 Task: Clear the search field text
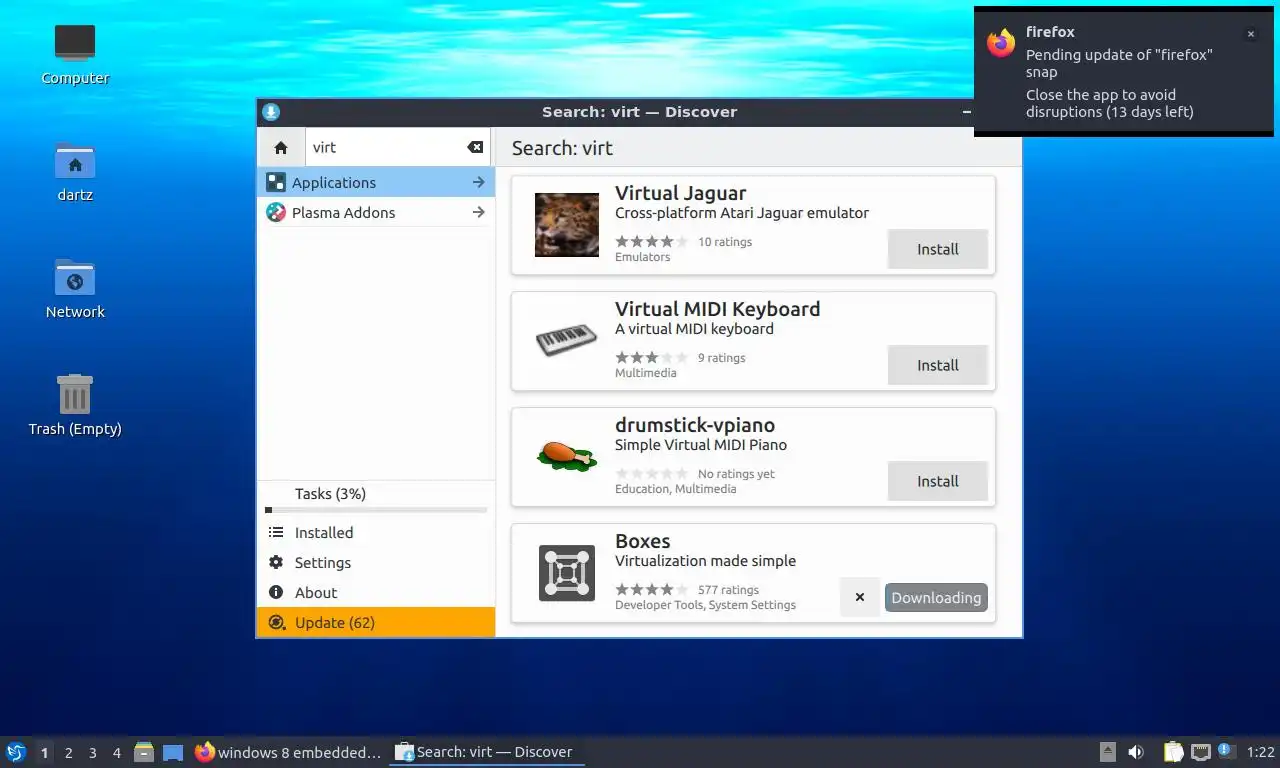click(x=475, y=147)
